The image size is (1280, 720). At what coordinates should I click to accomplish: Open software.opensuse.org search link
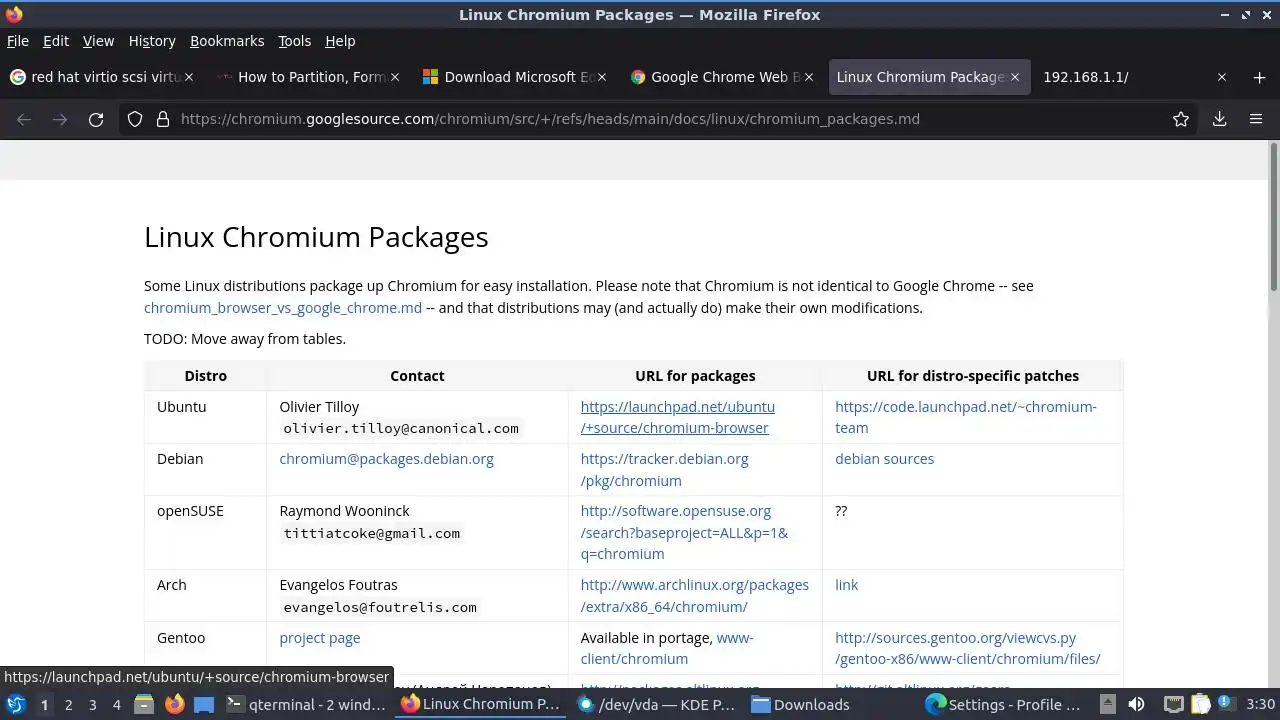click(x=684, y=532)
